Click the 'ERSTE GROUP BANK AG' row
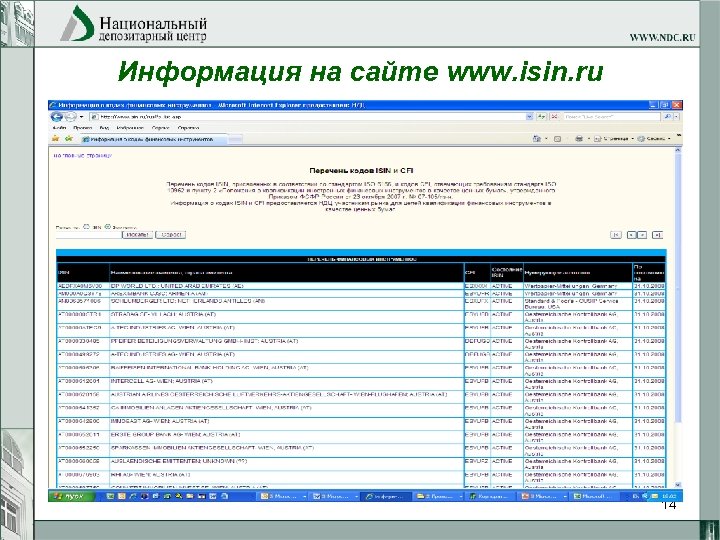Viewport: 720px width, 540px height. (x=361, y=437)
